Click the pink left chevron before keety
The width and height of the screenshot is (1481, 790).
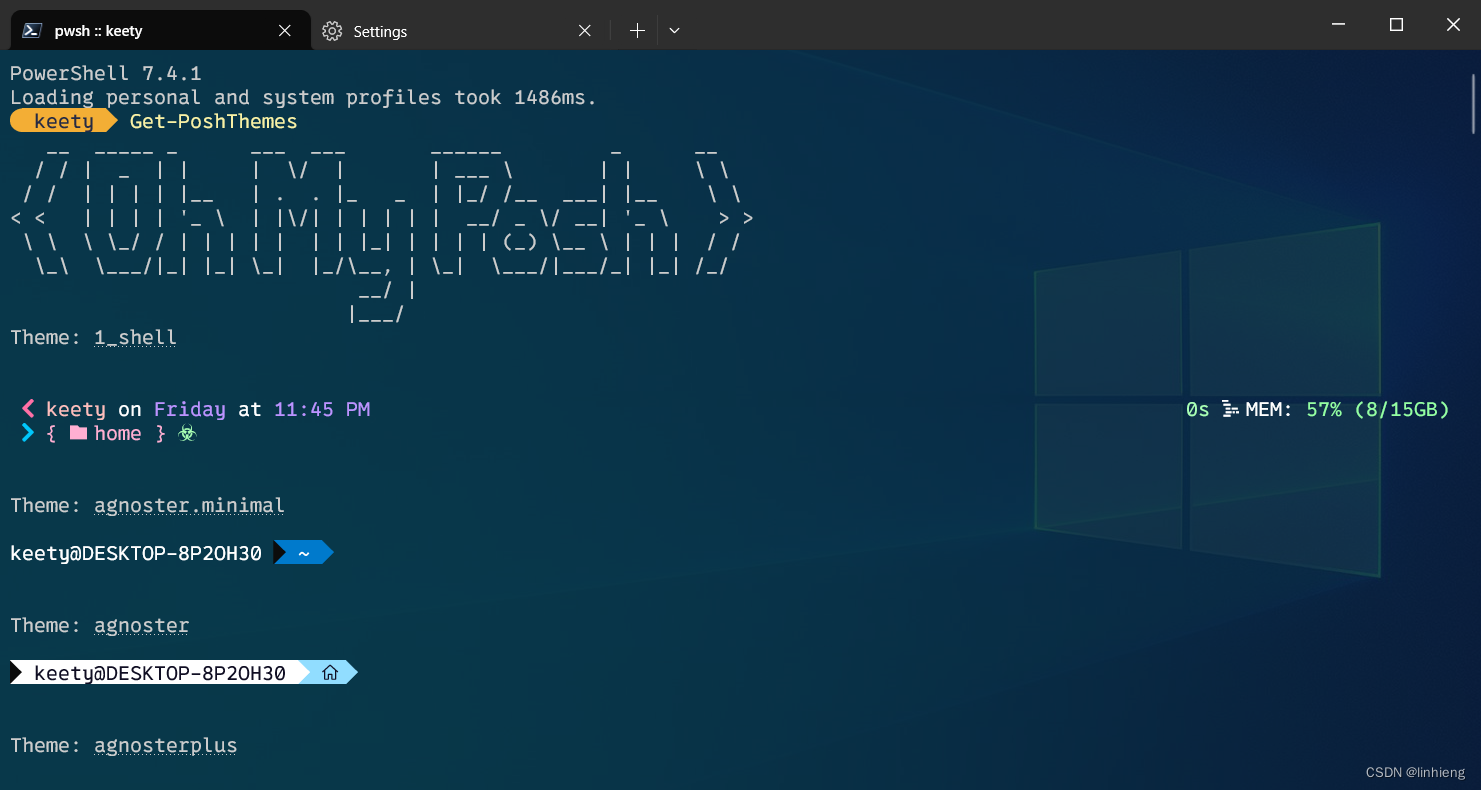point(28,409)
